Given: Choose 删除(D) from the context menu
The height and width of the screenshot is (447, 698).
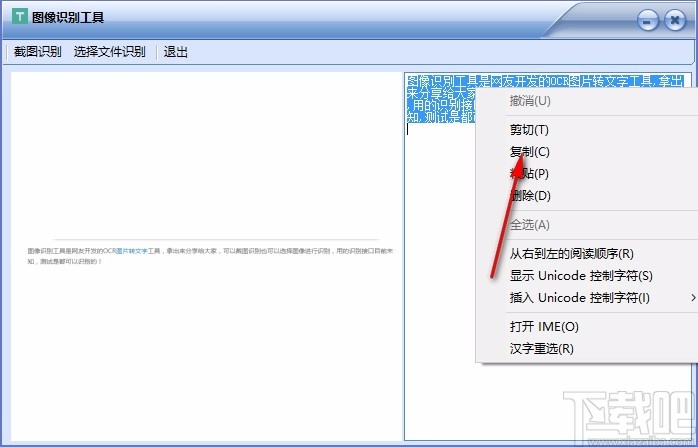Looking at the screenshot, I should pos(587,195).
